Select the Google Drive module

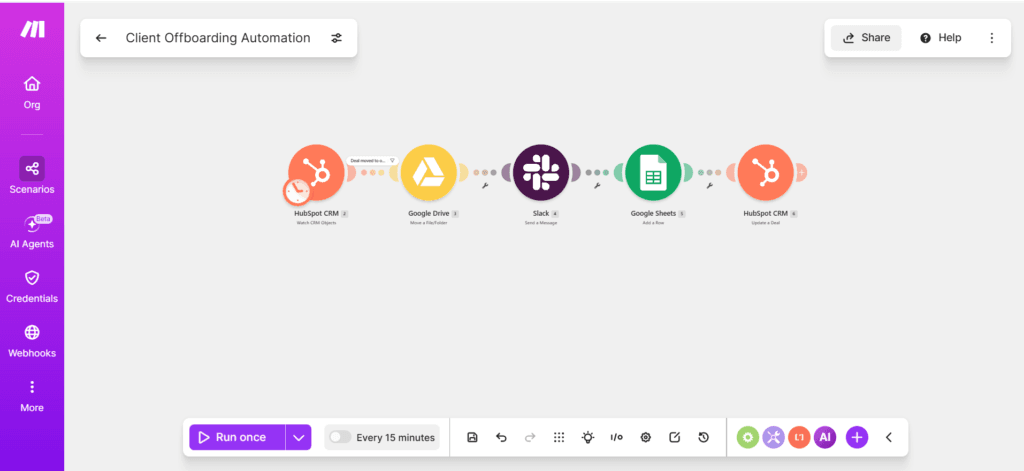pos(428,172)
